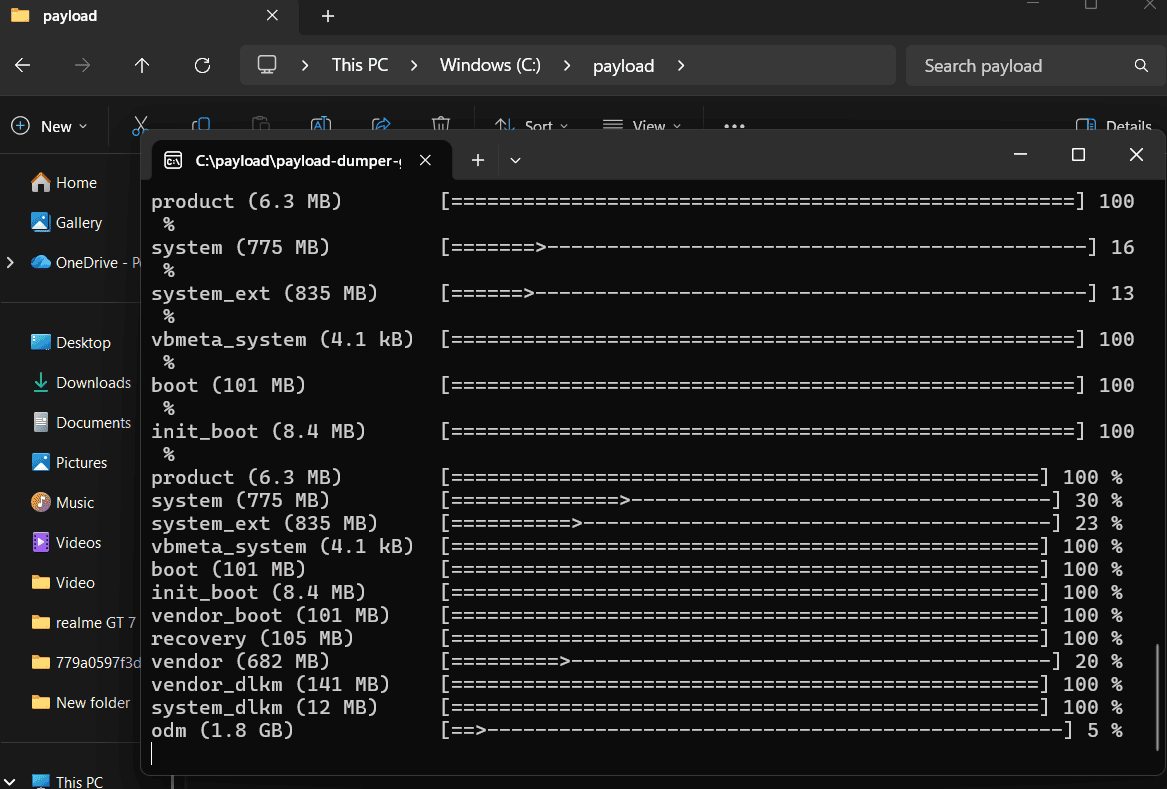Open the New item dropdown
The height and width of the screenshot is (789, 1167).
[50, 126]
